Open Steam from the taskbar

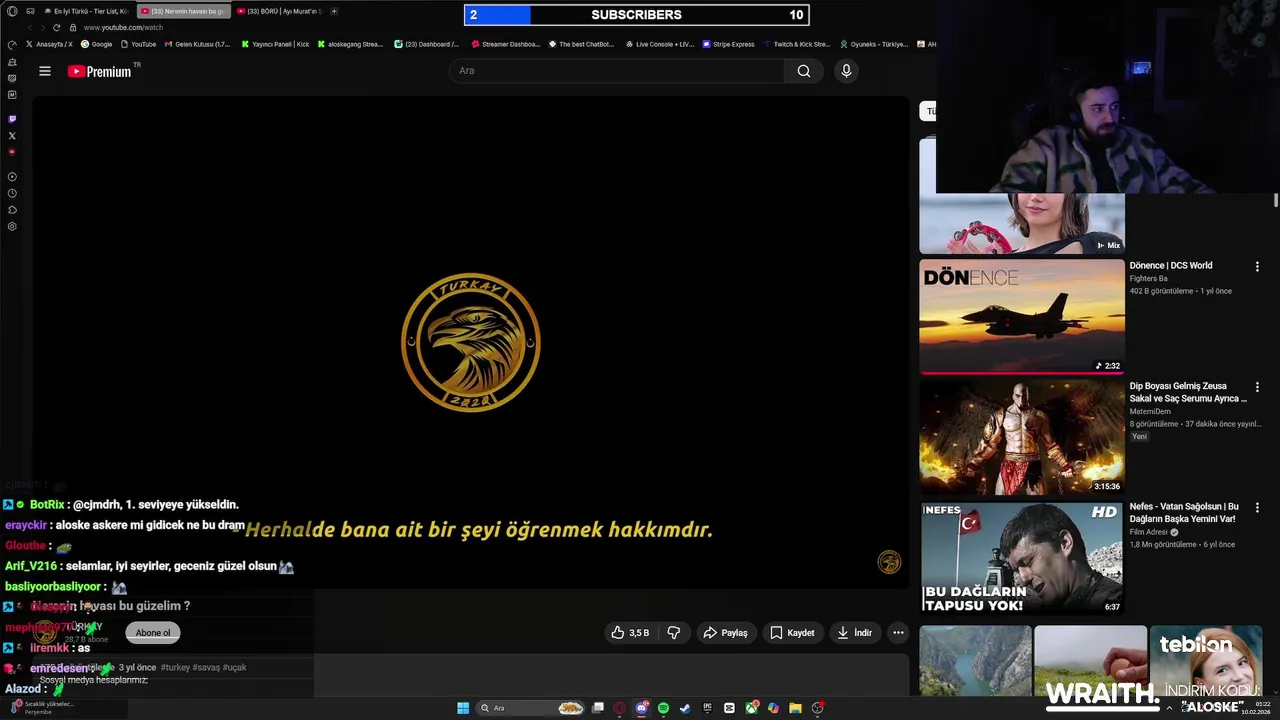tap(685, 708)
